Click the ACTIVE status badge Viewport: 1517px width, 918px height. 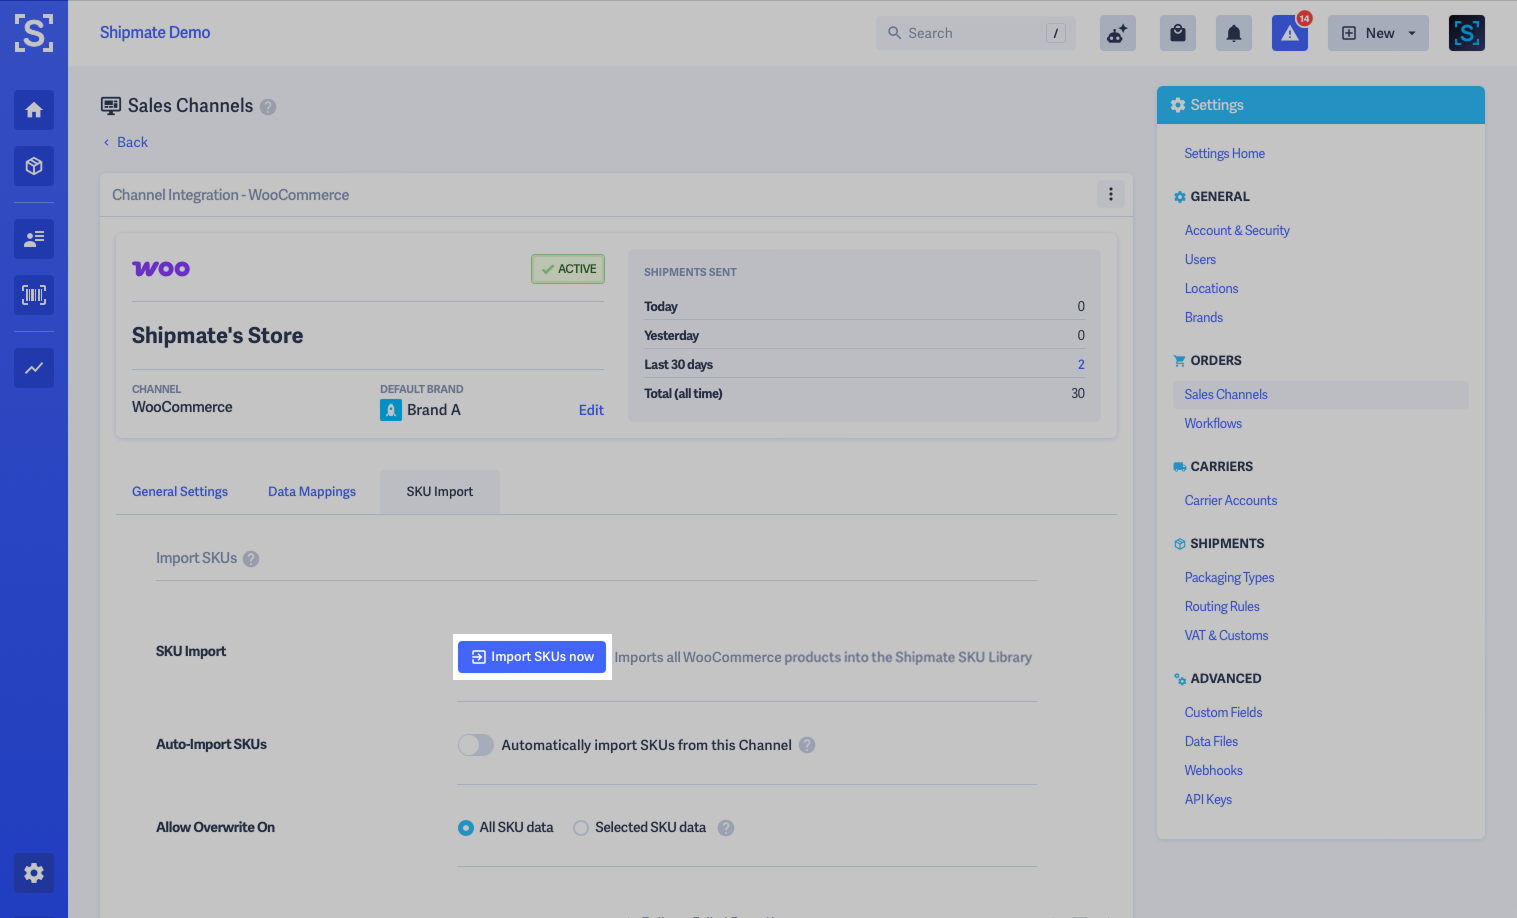point(568,269)
